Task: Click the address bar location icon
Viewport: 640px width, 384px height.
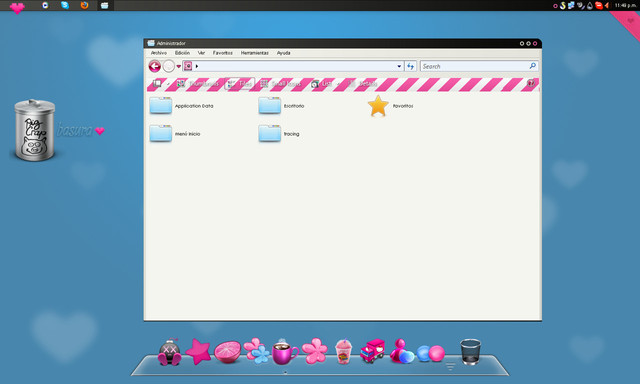Action: click(188, 66)
